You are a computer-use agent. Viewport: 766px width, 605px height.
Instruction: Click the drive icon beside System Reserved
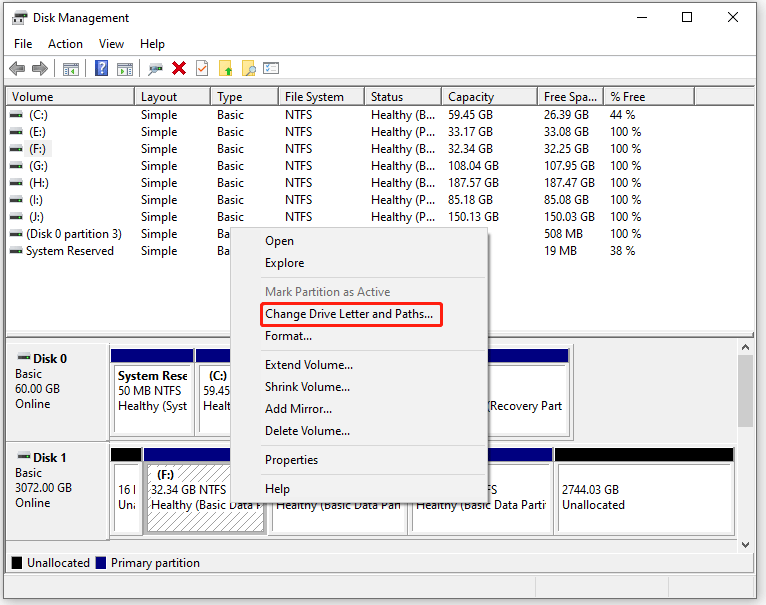pyautogui.click(x=16, y=251)
